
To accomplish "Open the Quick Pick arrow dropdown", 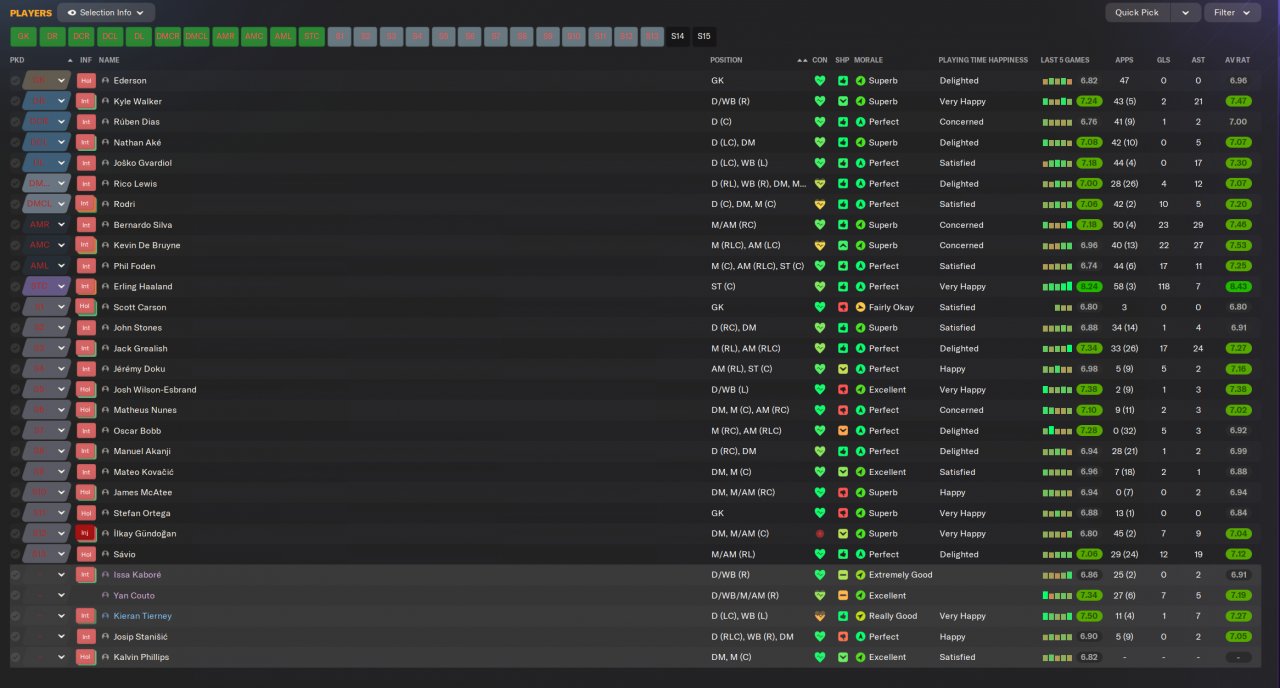I will click(x=1185, y=13).
